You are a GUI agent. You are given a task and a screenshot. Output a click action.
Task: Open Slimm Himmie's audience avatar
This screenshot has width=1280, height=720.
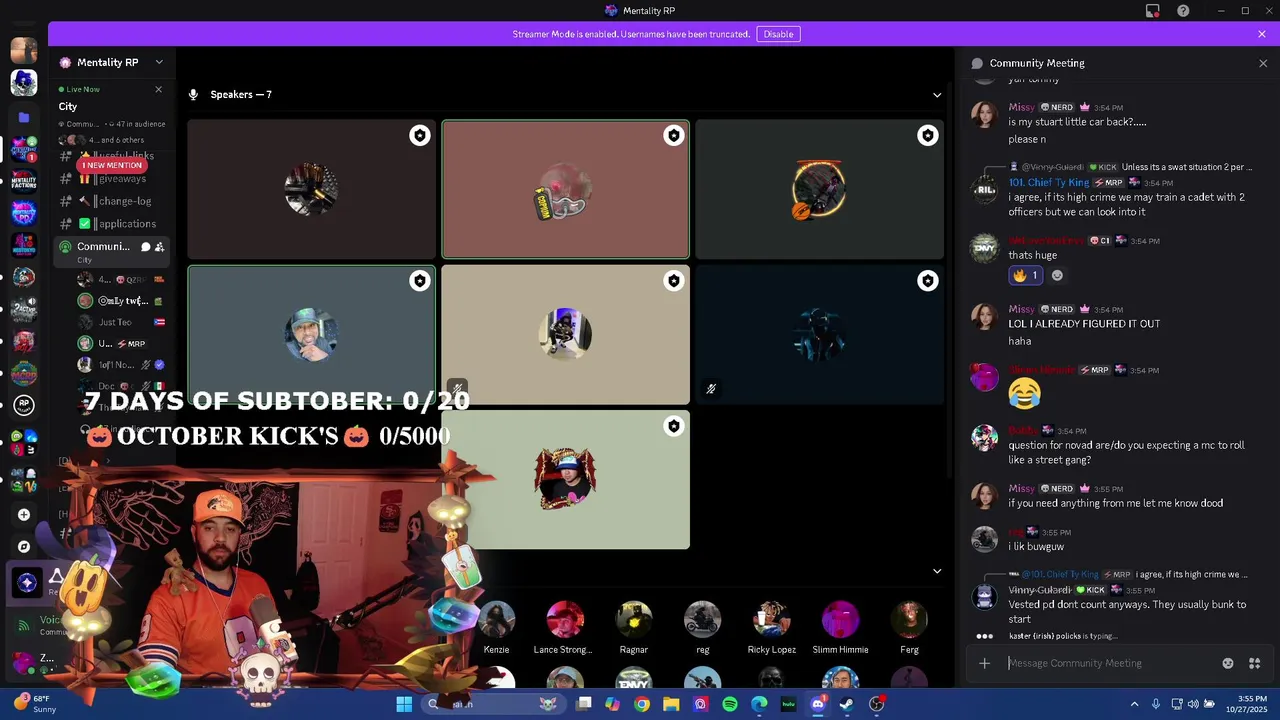coord(840,620)
